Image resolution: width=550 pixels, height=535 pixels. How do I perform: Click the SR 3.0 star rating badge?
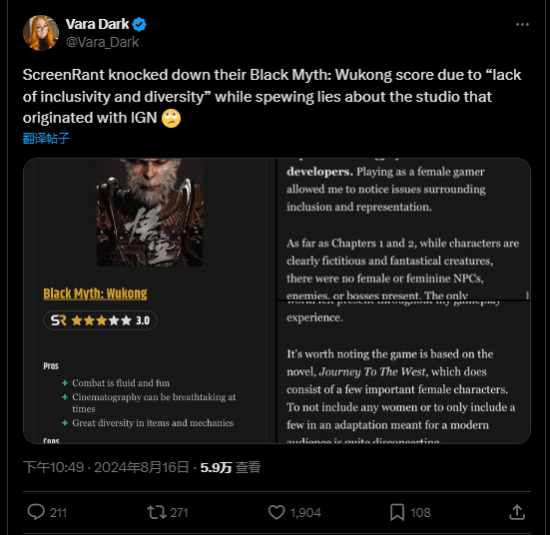100,320
